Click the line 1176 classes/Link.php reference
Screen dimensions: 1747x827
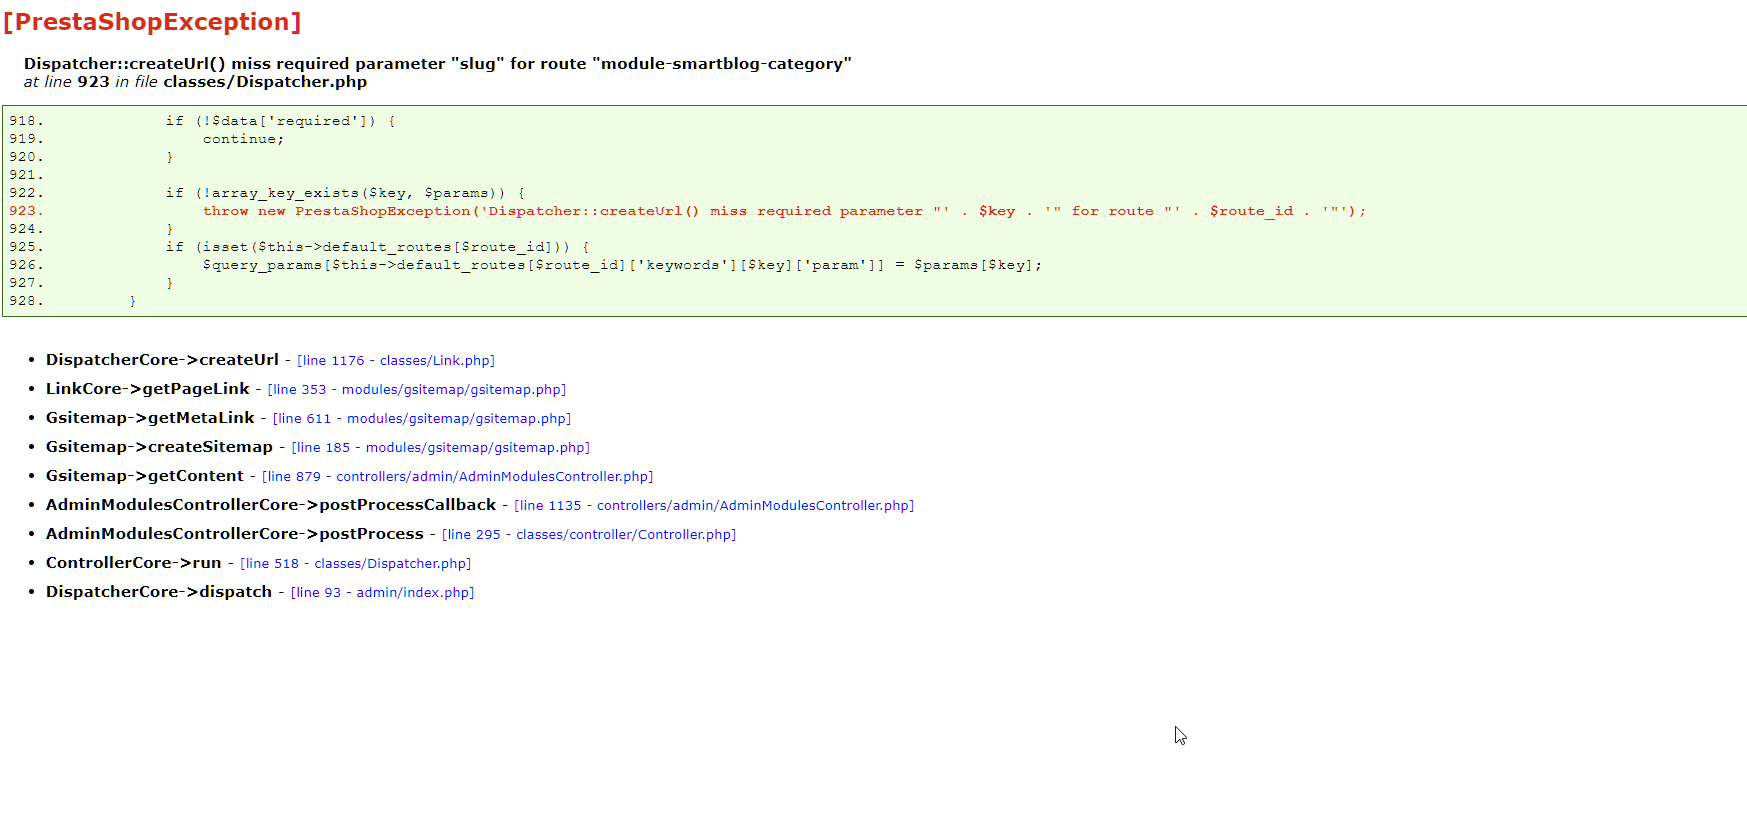tap(396, 361)
